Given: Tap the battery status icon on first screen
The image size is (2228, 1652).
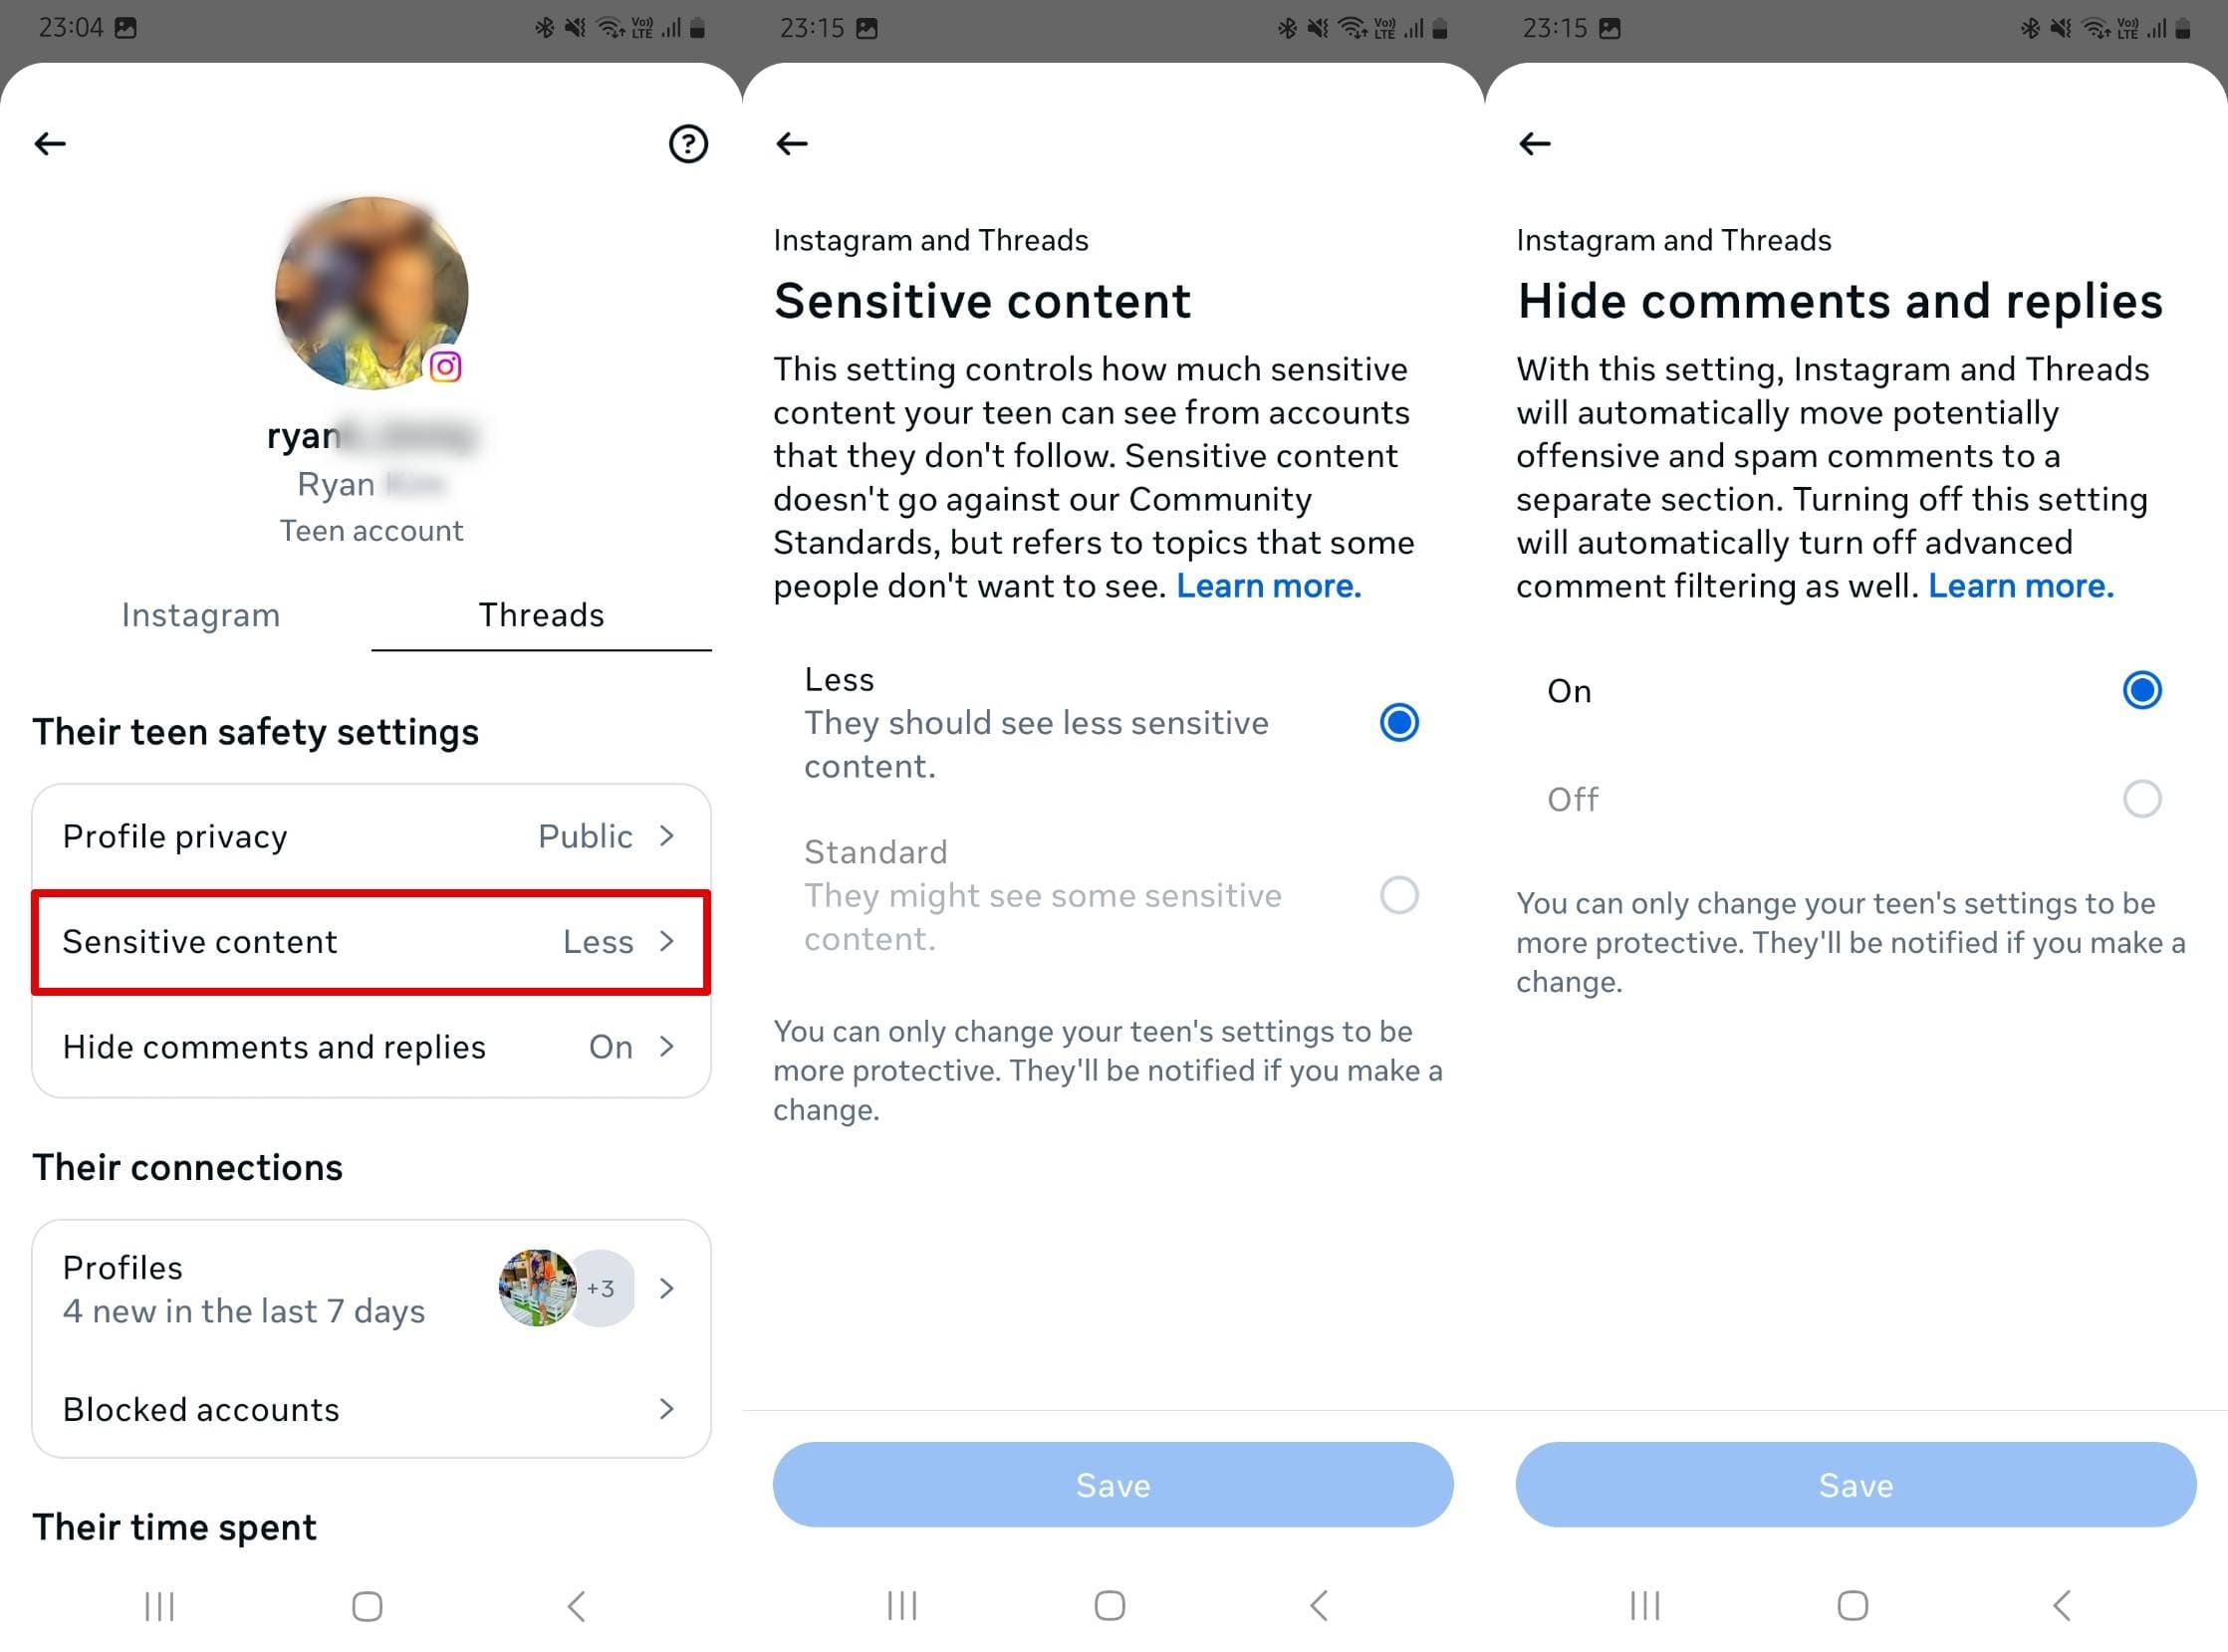Looking at the screenshot, I should tap(698, 28).
